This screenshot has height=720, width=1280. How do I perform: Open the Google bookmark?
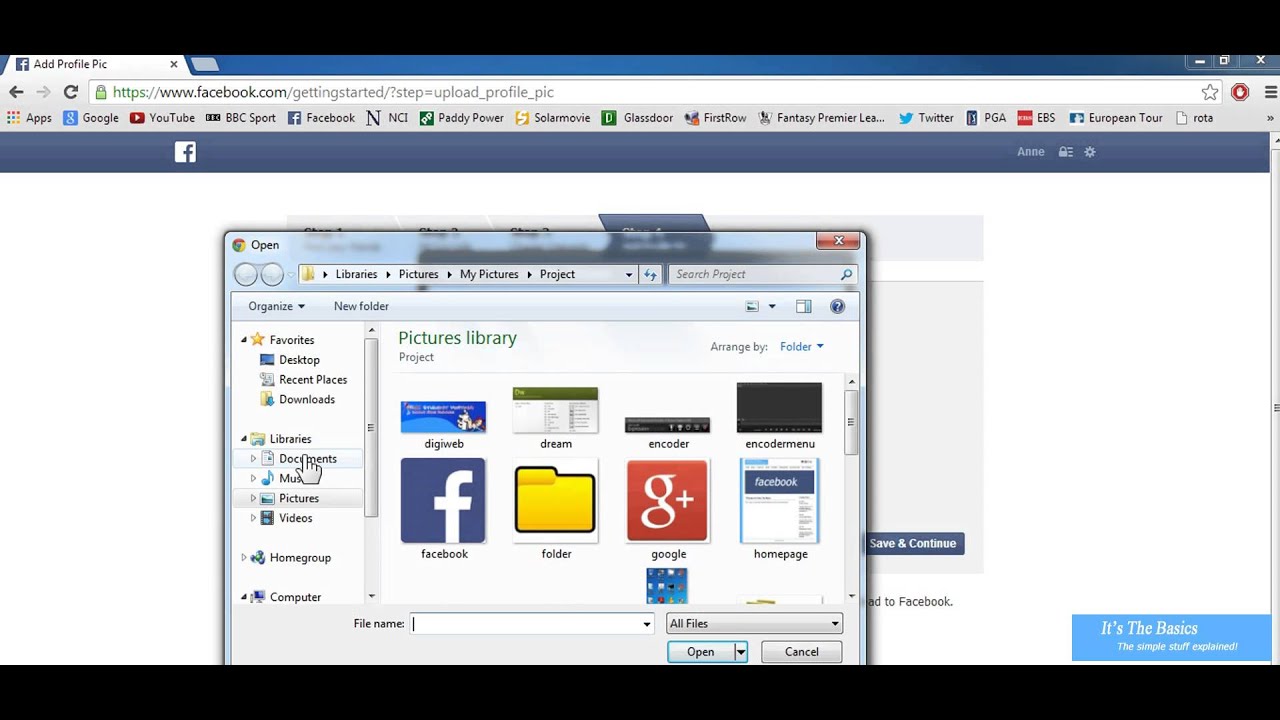click(91, 118)
